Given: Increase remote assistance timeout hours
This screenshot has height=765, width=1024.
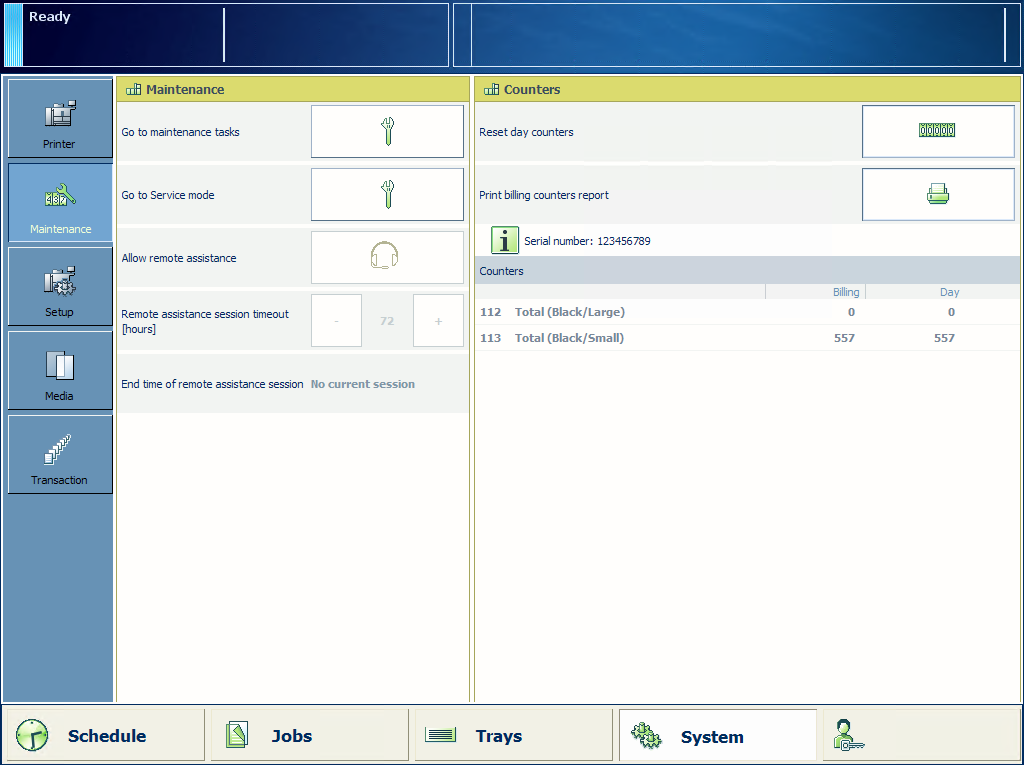Looking at the screenshot, I should click(438, 321).
